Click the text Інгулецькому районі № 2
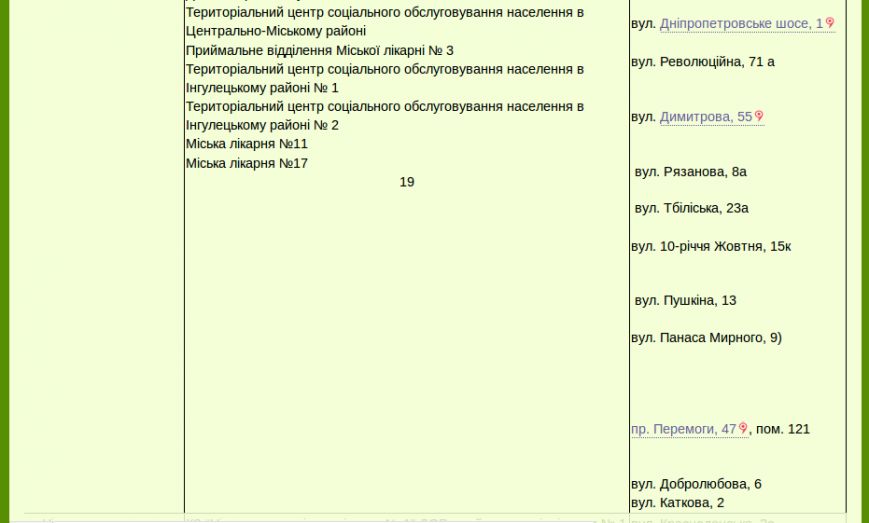Viewport: 869px width, 523px height. point(262,126)
